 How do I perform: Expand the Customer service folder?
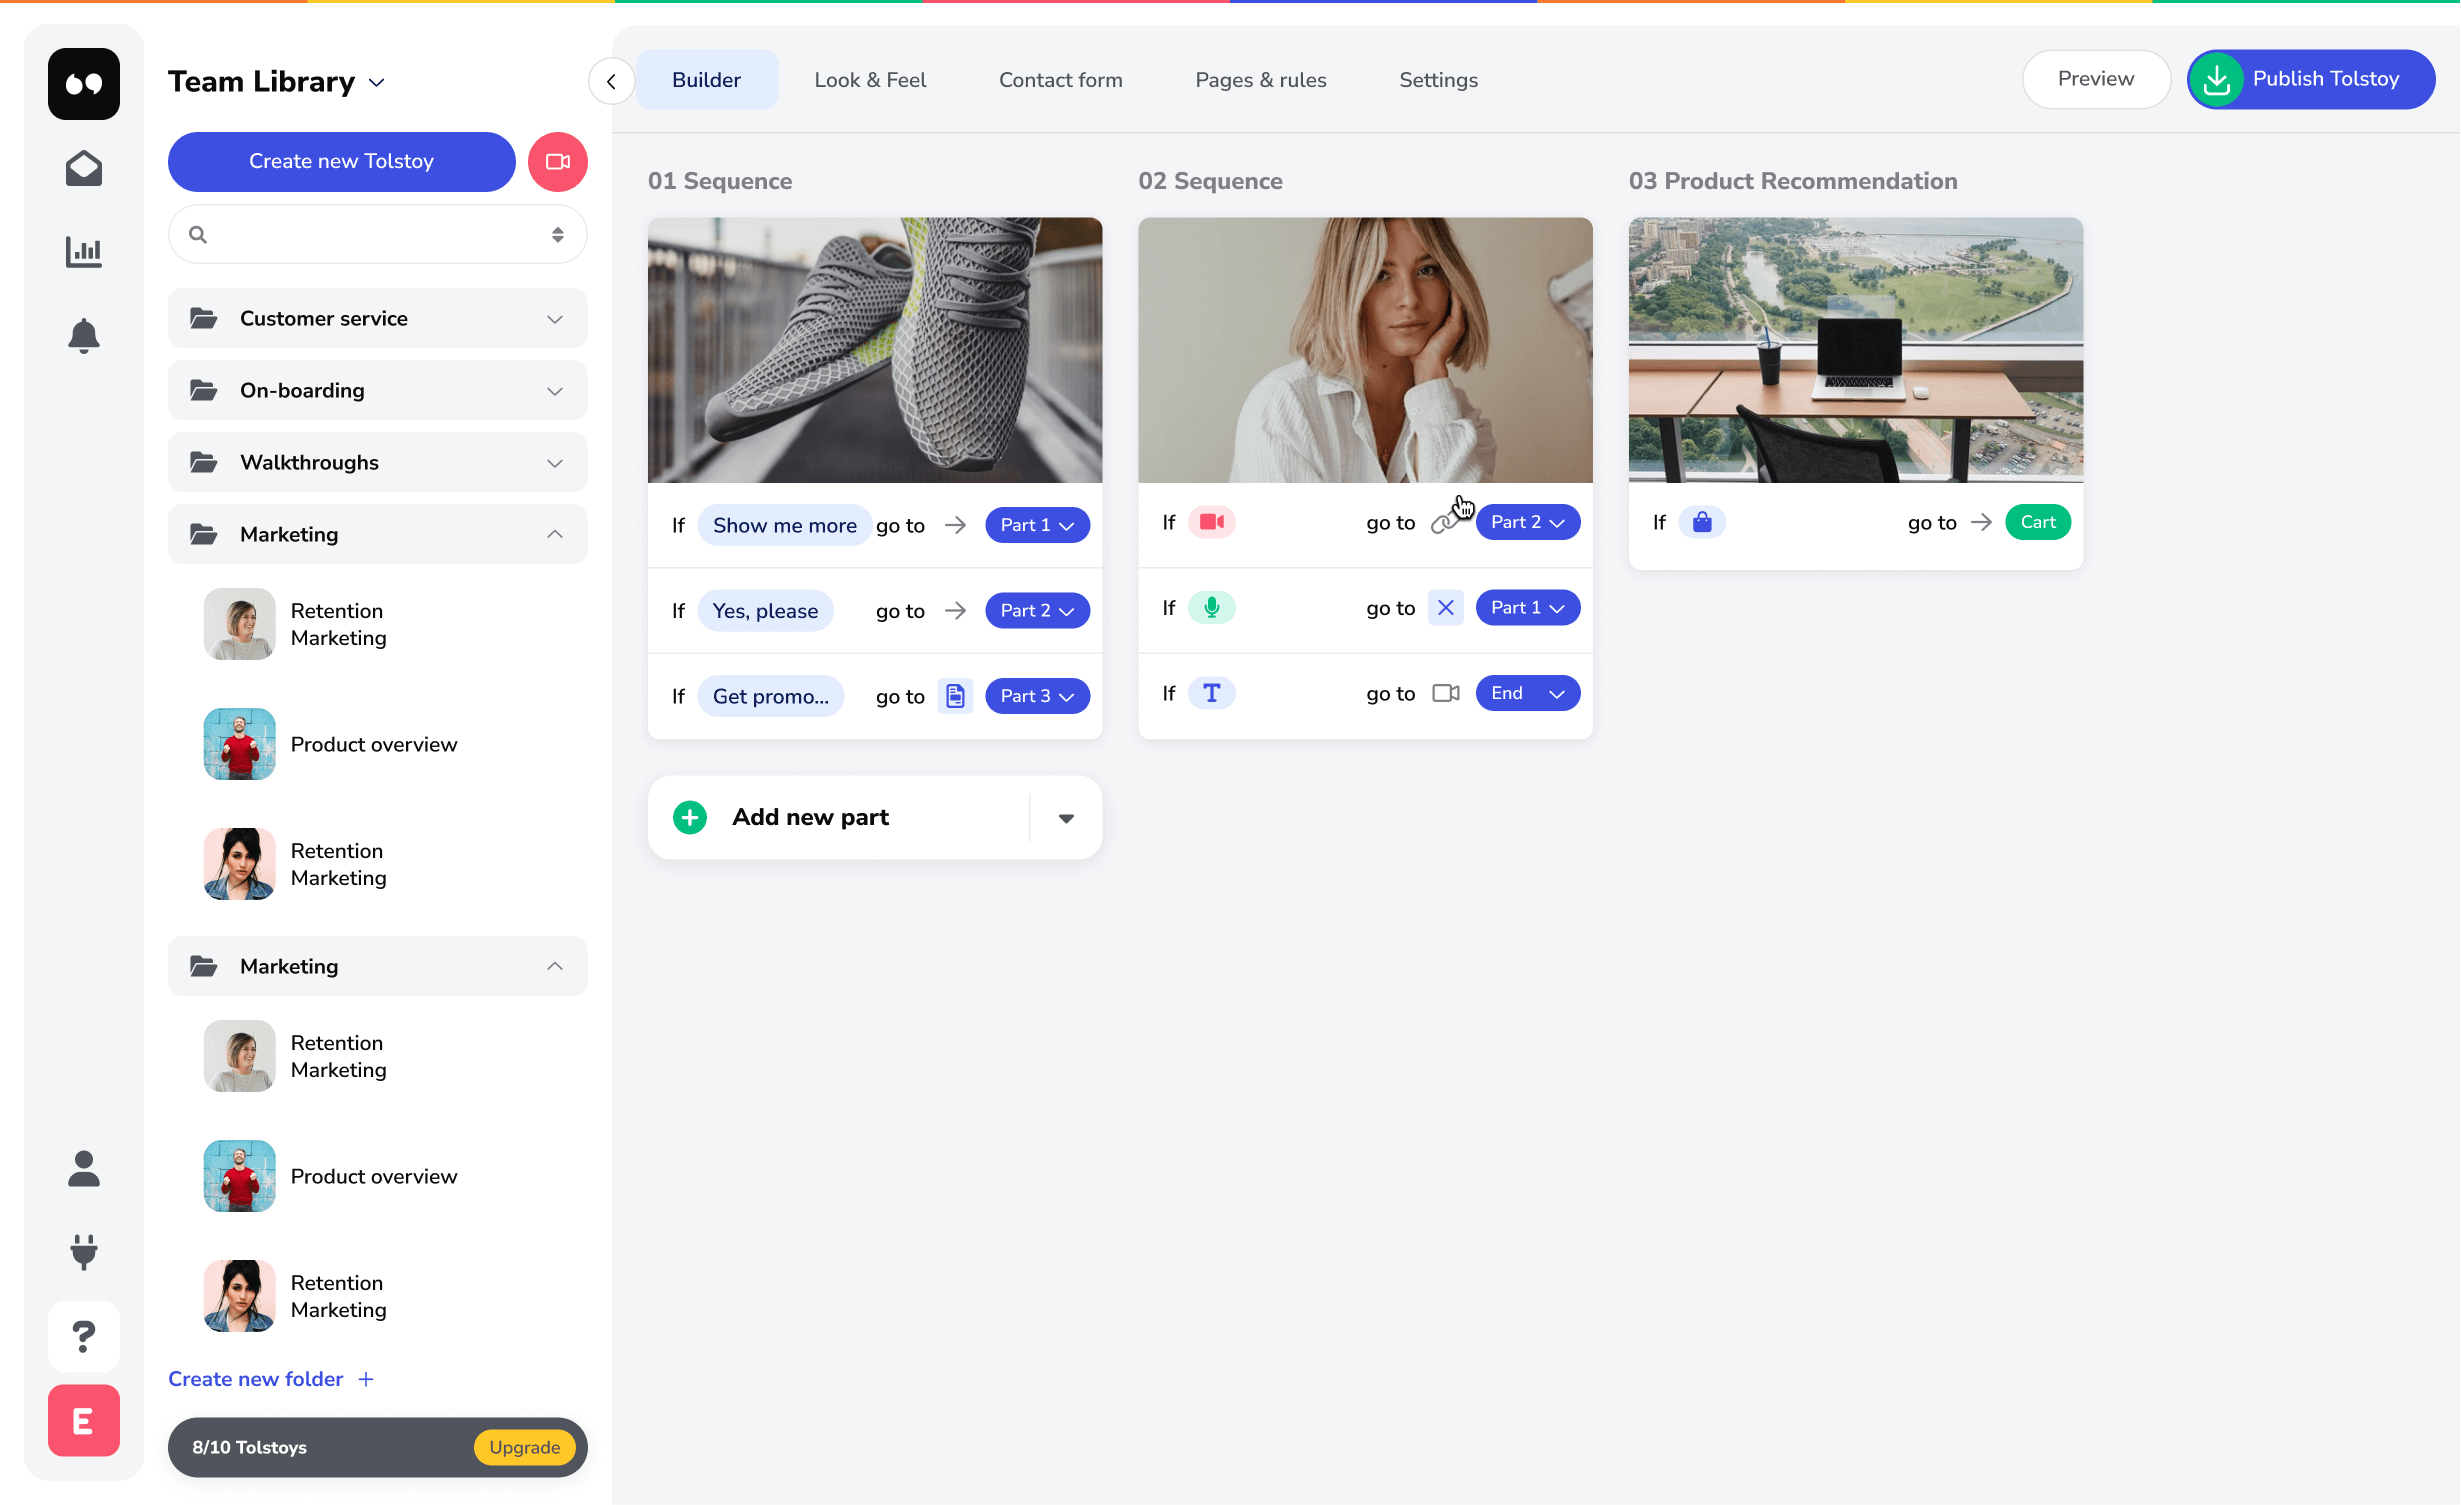(x=554, y=318)
